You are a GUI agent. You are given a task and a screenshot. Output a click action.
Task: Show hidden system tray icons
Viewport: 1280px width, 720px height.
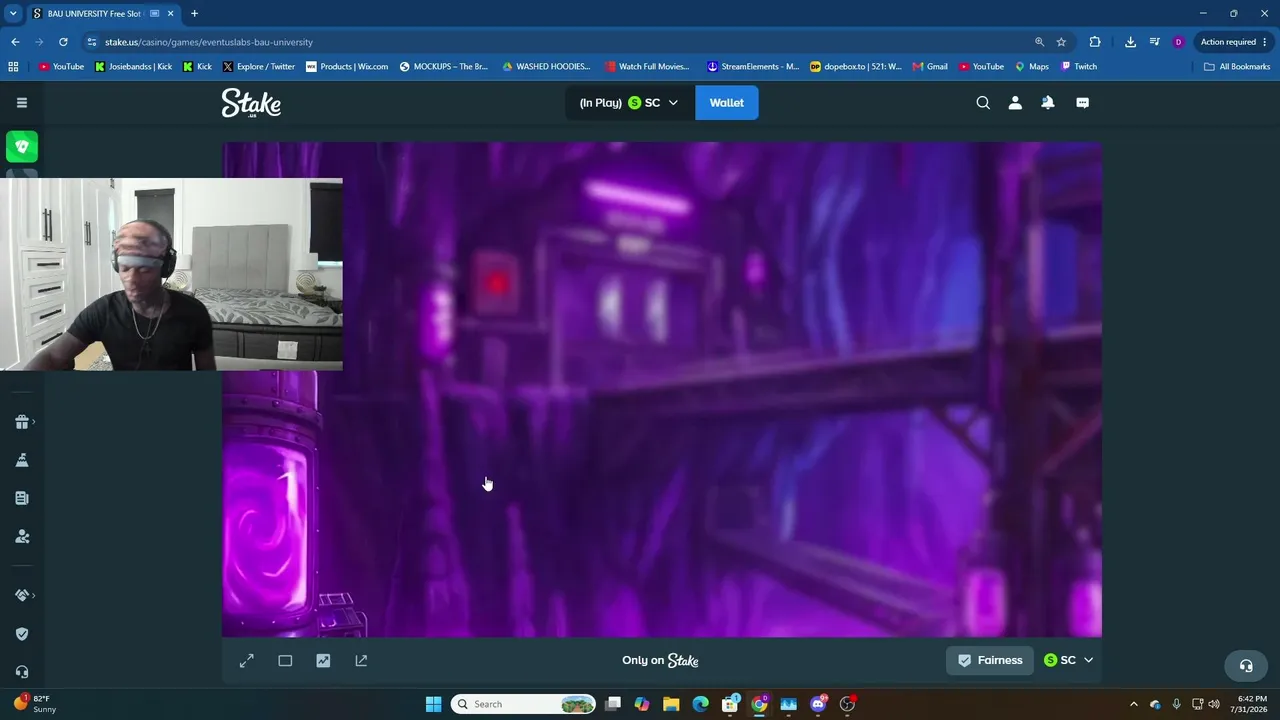pos(1133,704)
